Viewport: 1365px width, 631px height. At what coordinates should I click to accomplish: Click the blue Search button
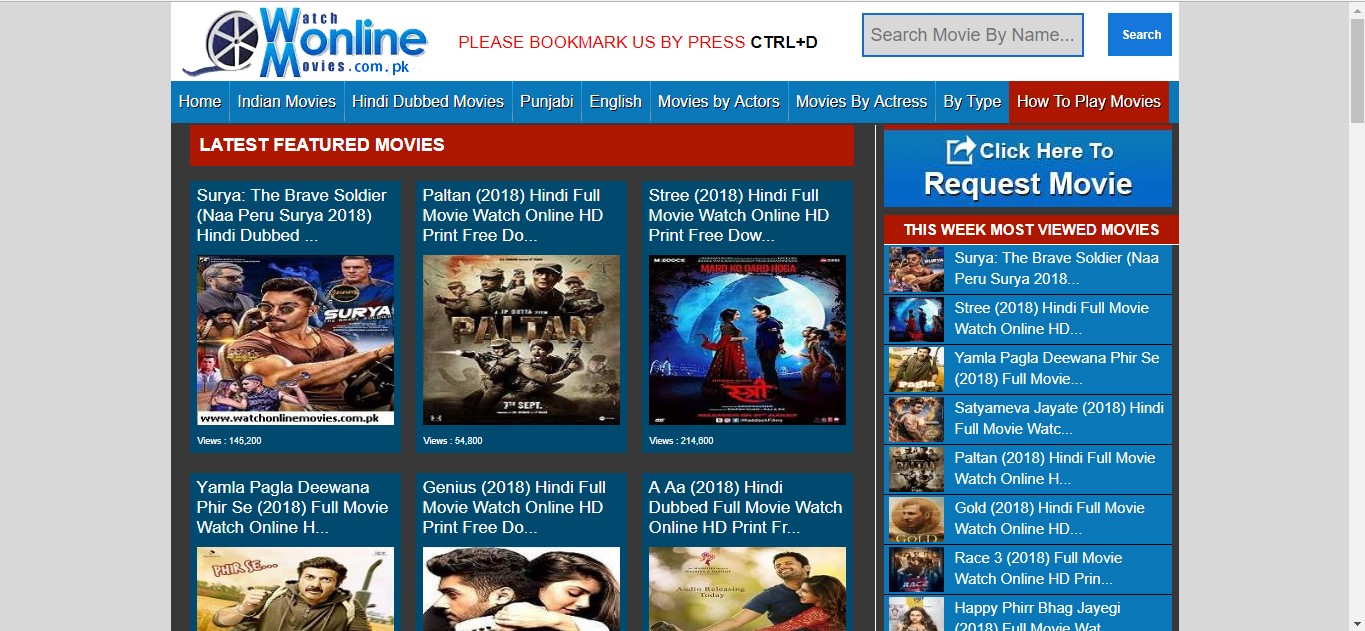pos(1140,35)
